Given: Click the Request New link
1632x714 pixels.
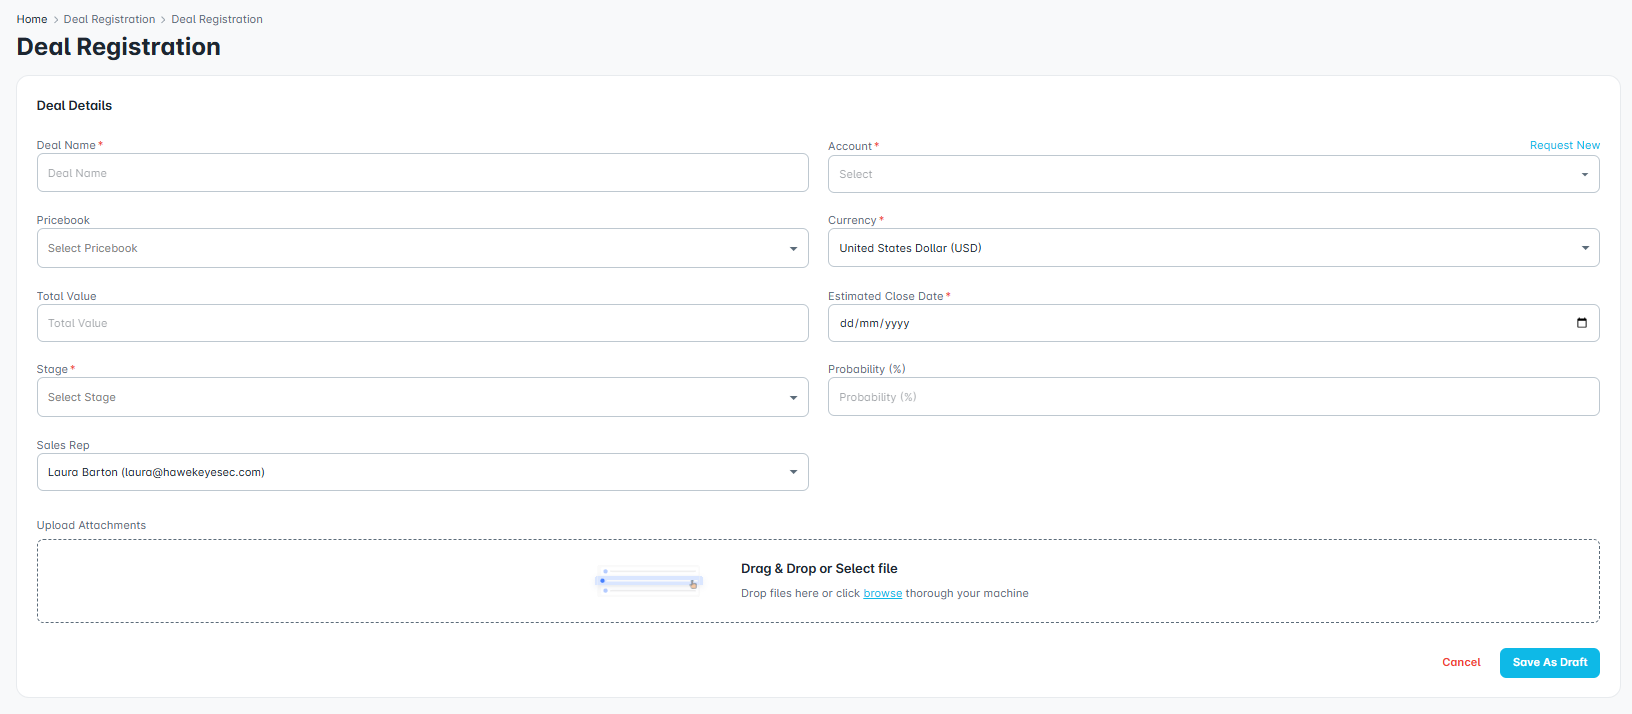Looking at the screenshot, I should coord(1564,145).
